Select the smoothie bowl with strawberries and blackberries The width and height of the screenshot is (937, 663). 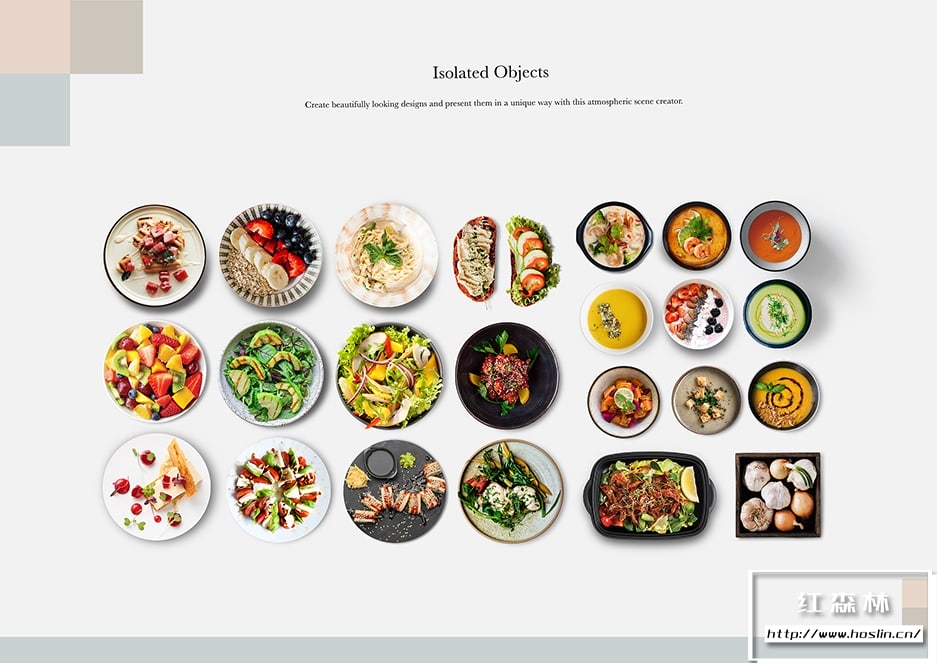pos(699,314)
